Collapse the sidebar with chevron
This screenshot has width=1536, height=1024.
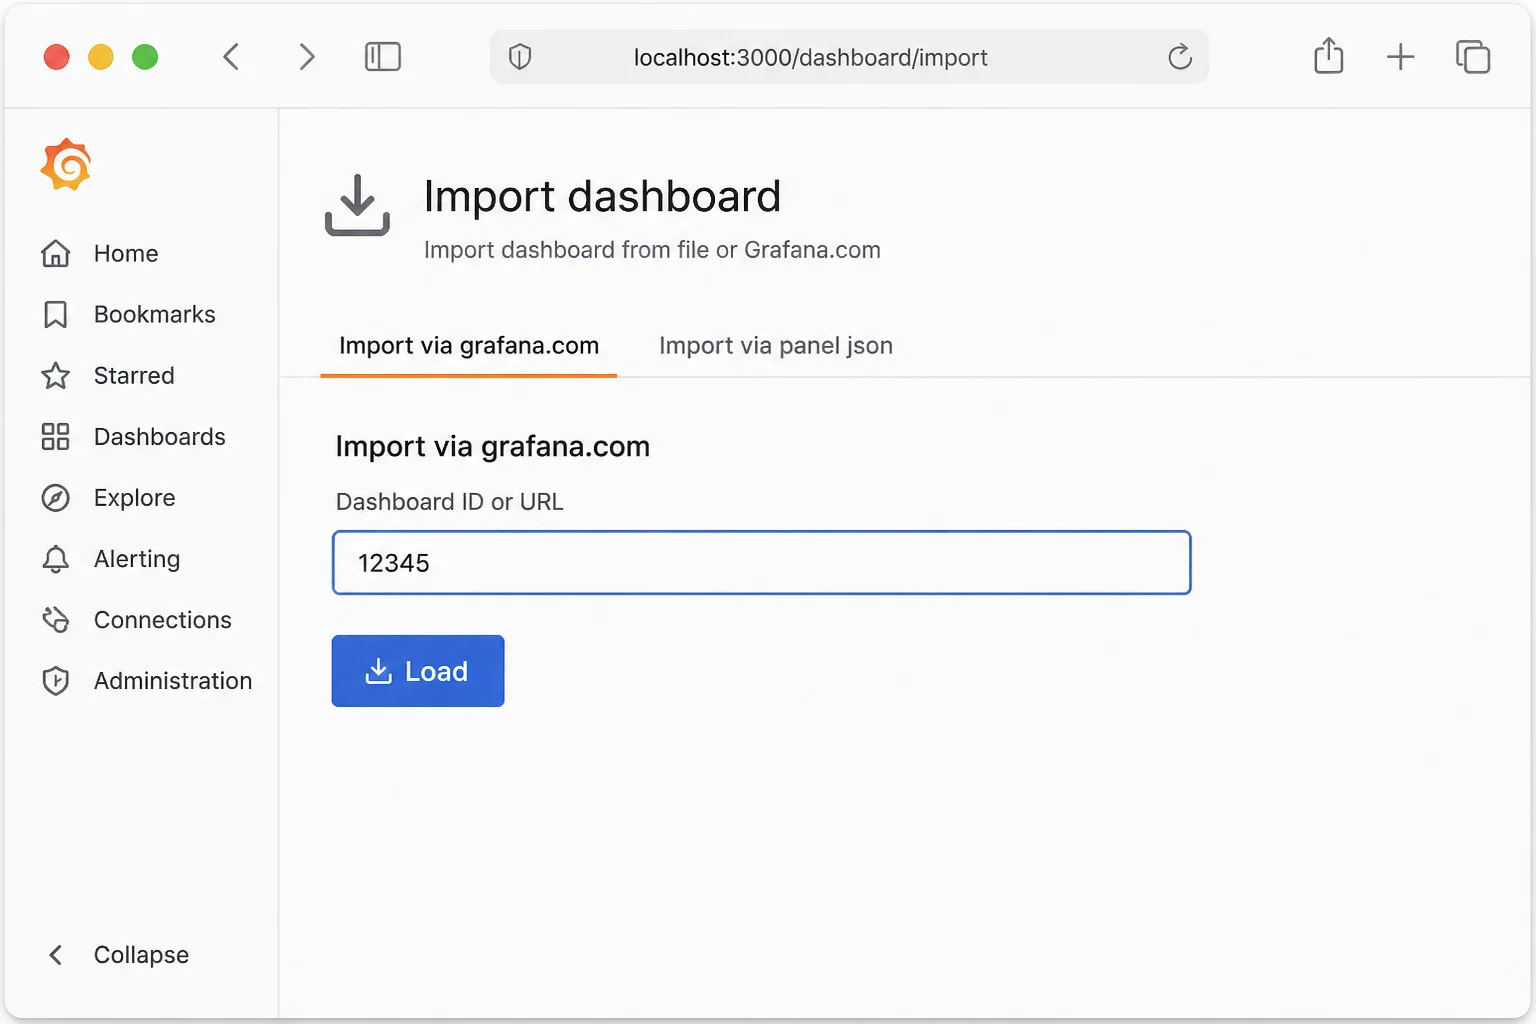[x=56, y=955]
